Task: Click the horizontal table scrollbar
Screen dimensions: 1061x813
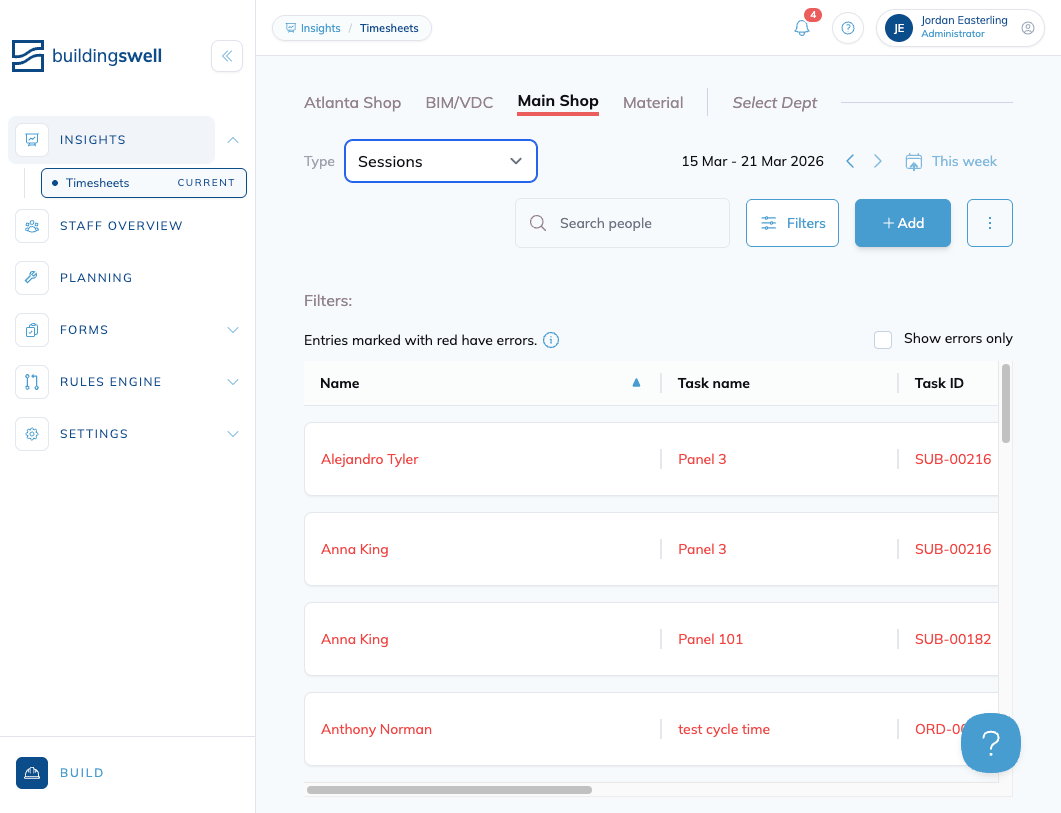Action: tap(449, 790)
